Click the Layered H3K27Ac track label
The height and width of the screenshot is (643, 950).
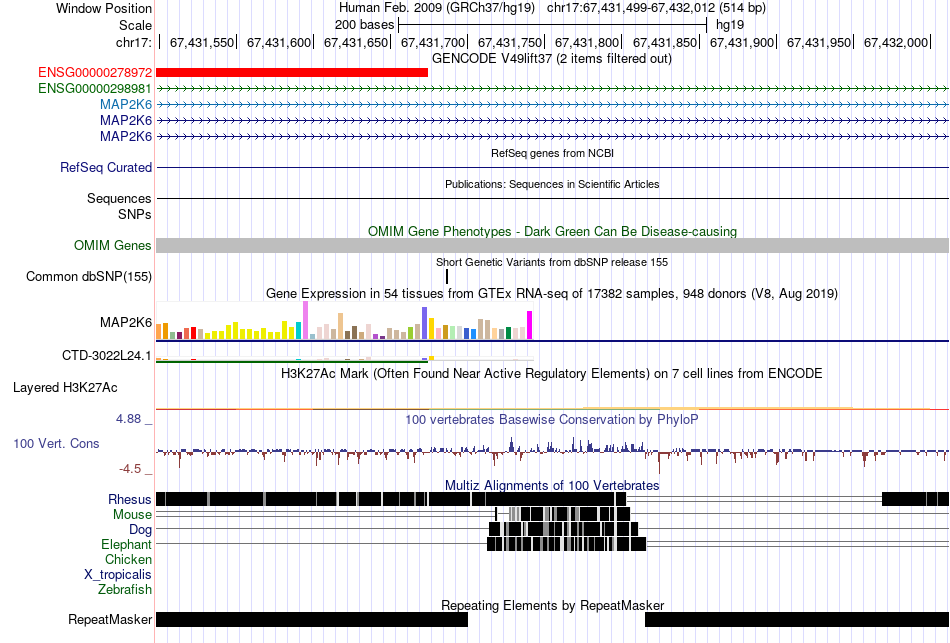pyautogui.click(x=65, y=387)
